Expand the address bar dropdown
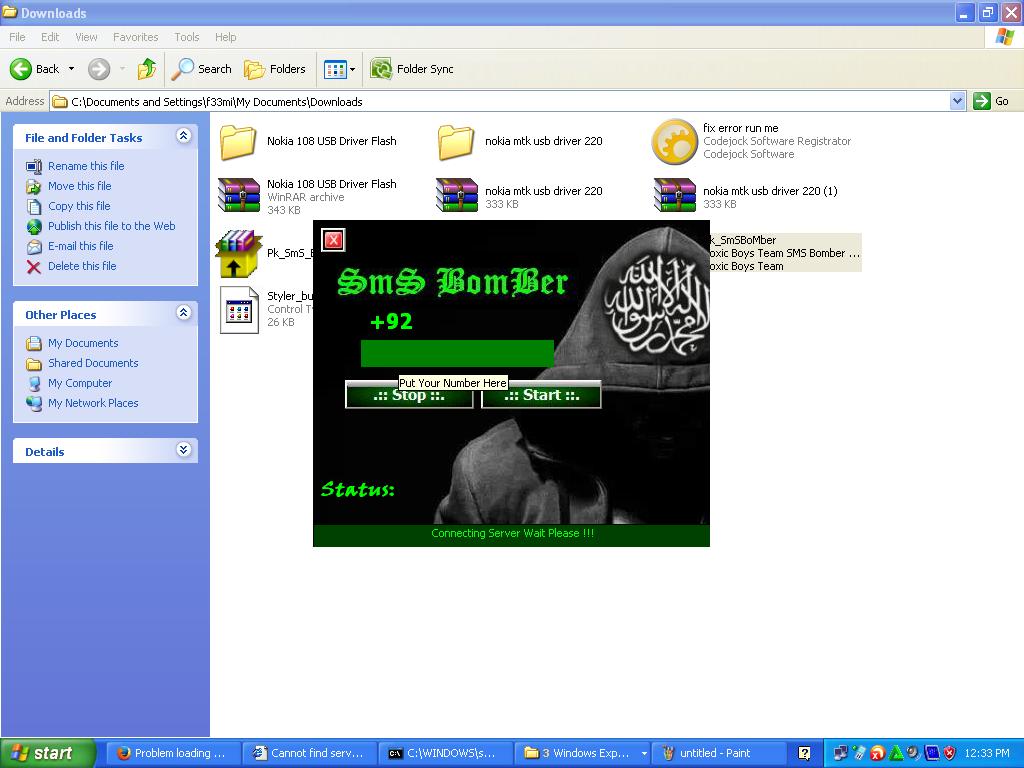The image size is (1024, 768). tap(957, 101)
